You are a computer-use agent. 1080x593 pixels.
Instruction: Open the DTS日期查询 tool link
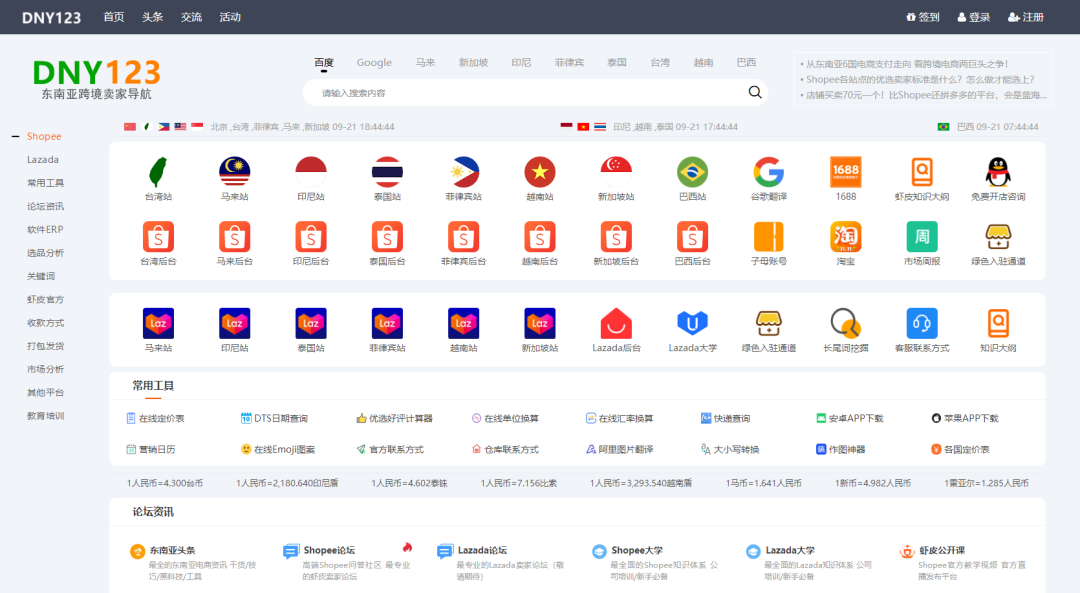[274, 418]
